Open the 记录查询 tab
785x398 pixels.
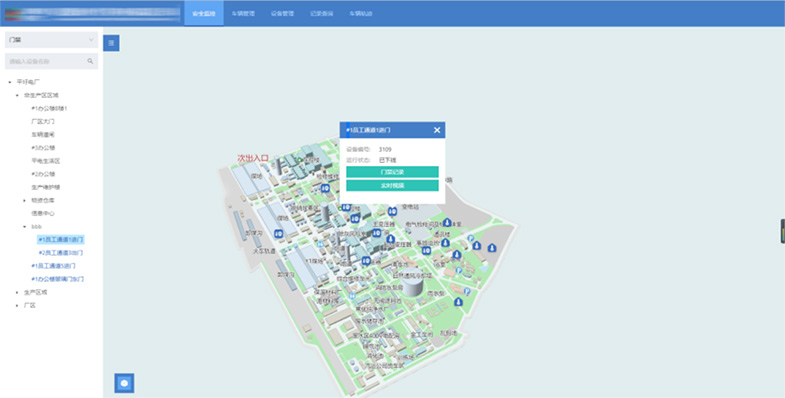(321, 14)
